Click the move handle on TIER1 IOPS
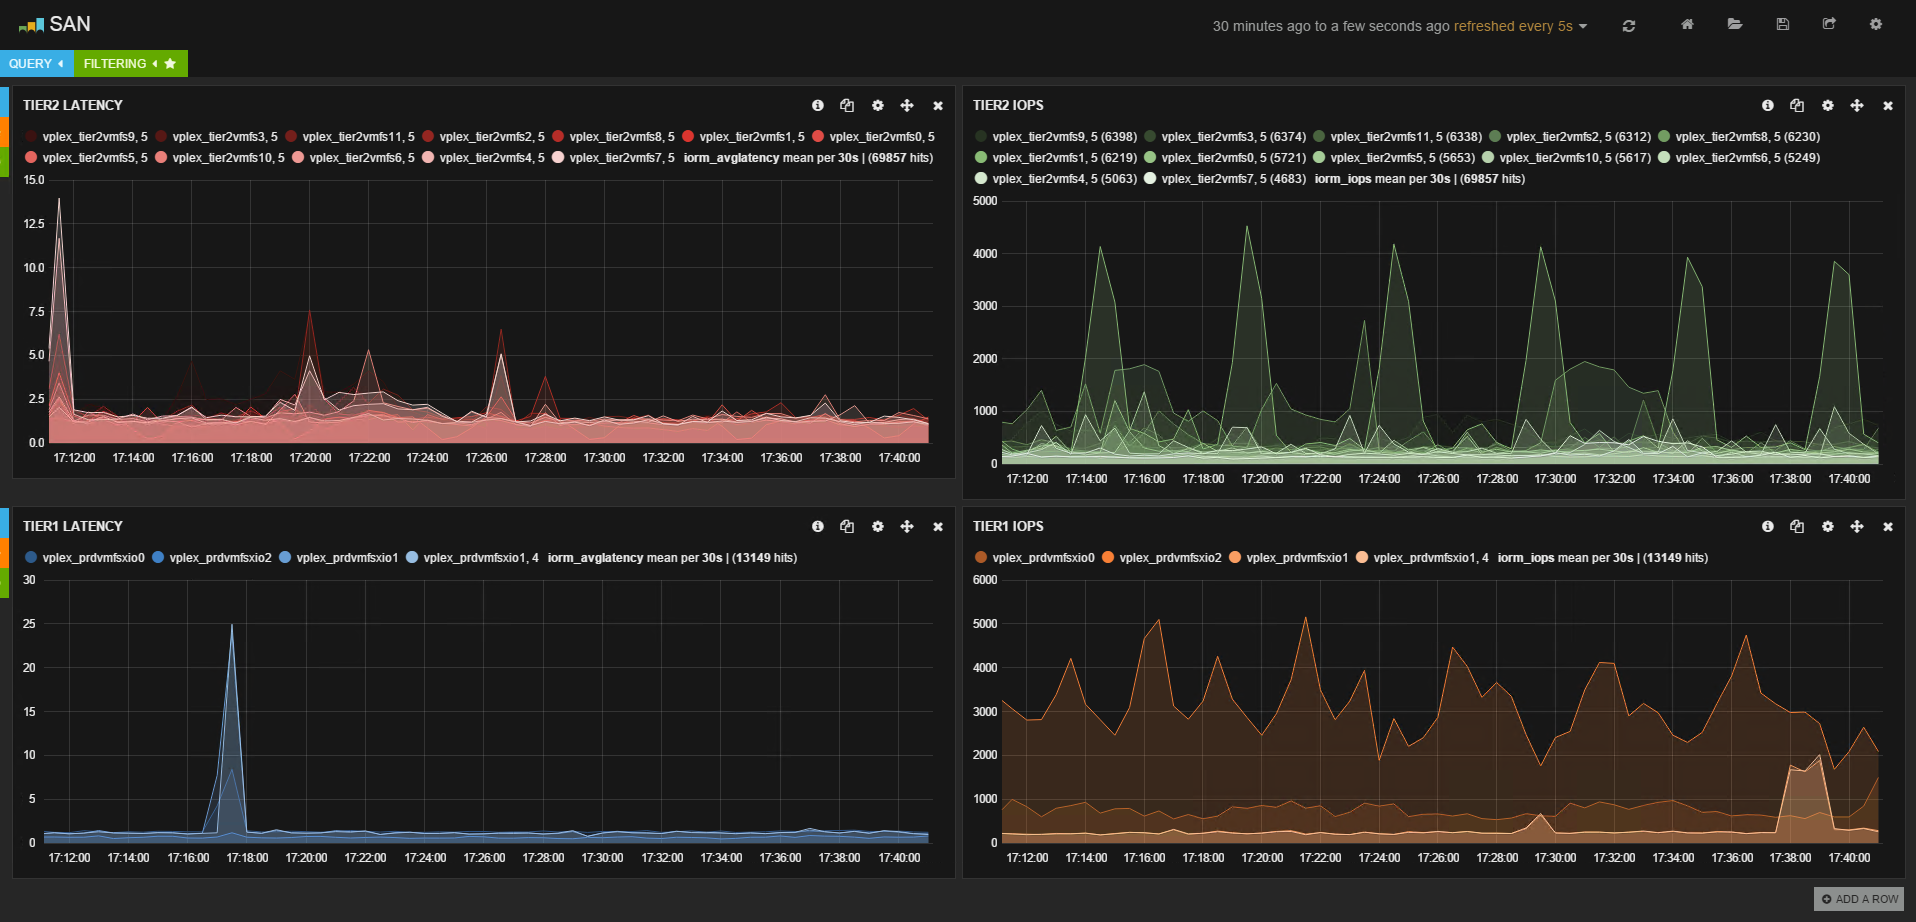The width and height of the screenshot is (1916, 922). tap(1857, 527)
